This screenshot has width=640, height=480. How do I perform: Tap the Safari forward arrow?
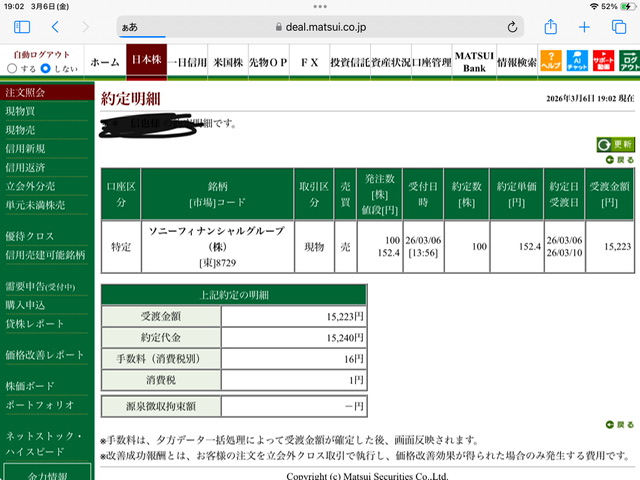86,27
